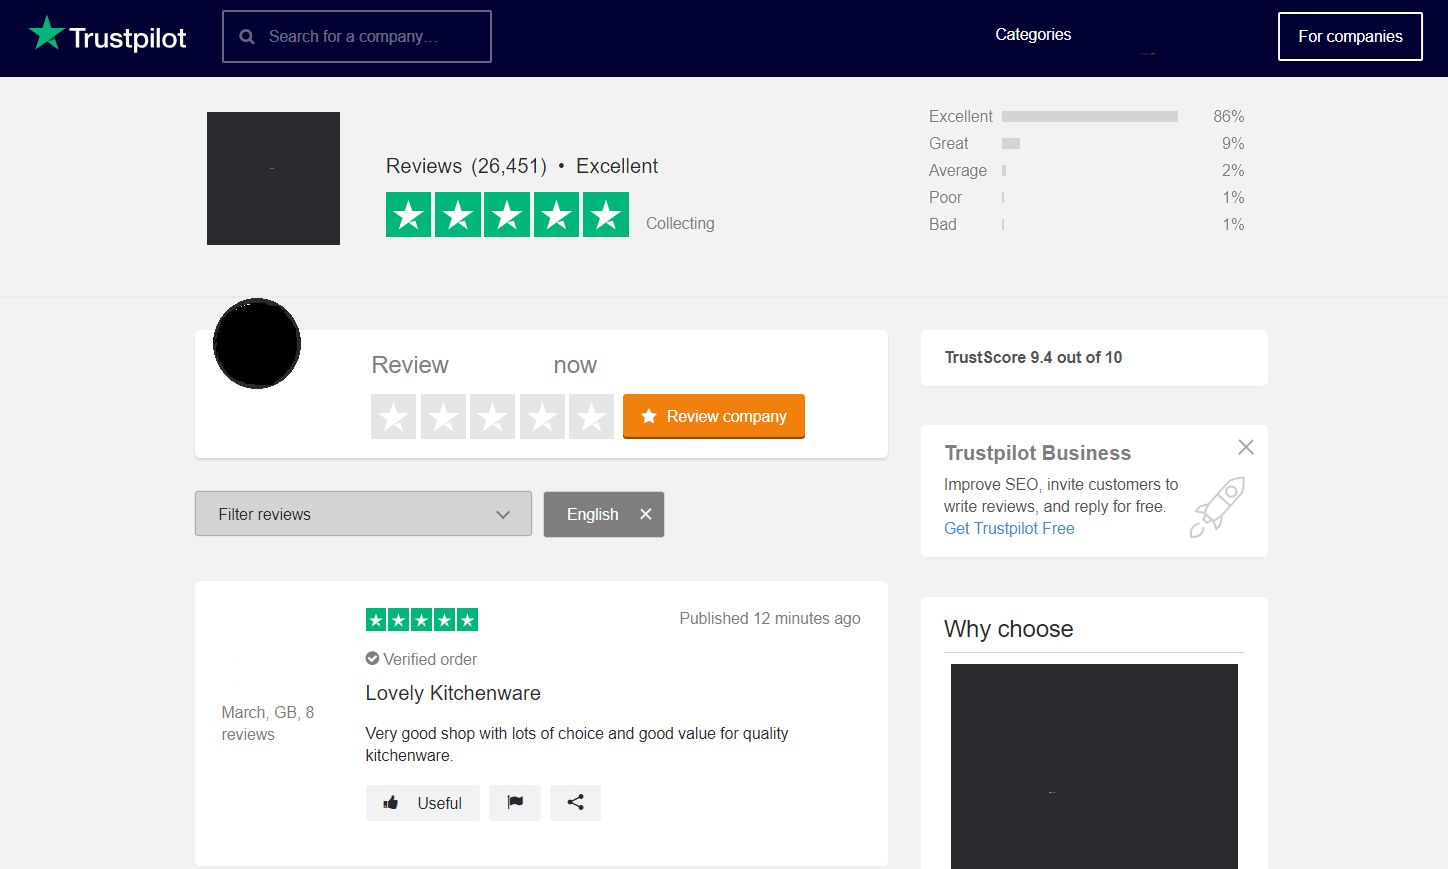Image resolution: width=1448 pixels, height=869 pixels.
Task: Click the Great rating percentage bar
Action: point(1011,144)
